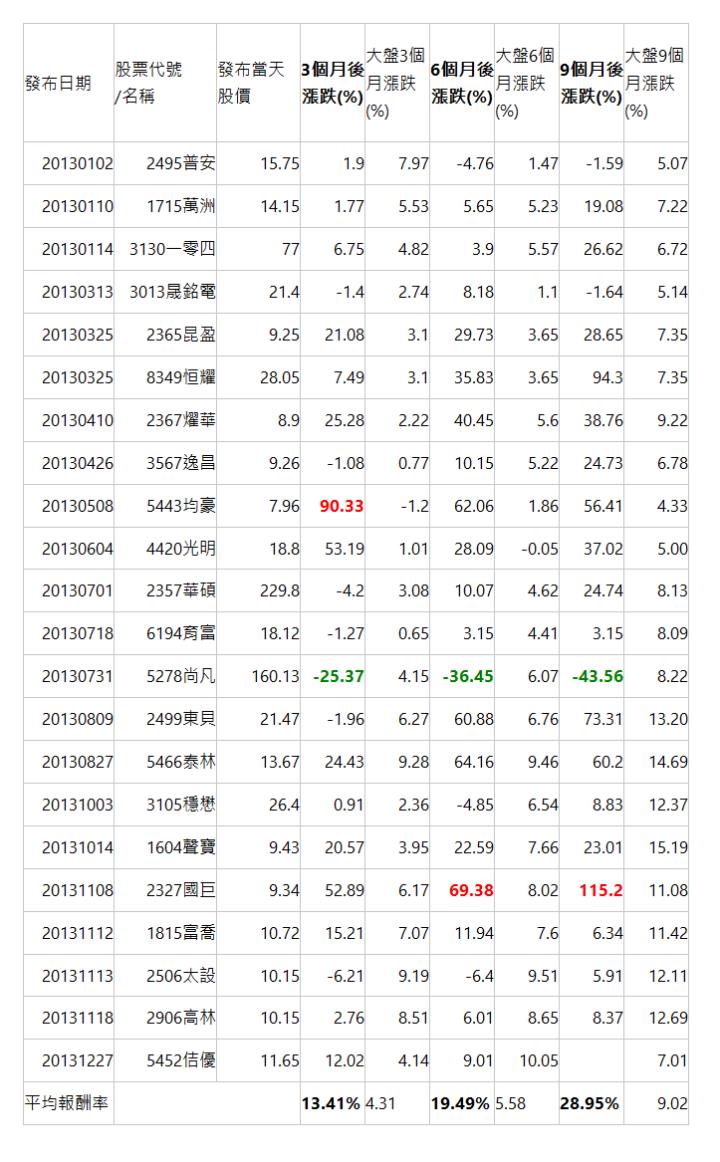This screenshot has height=1162, width=720.
Task: Select stock name 2906高林
Action: pos(181,1018)
